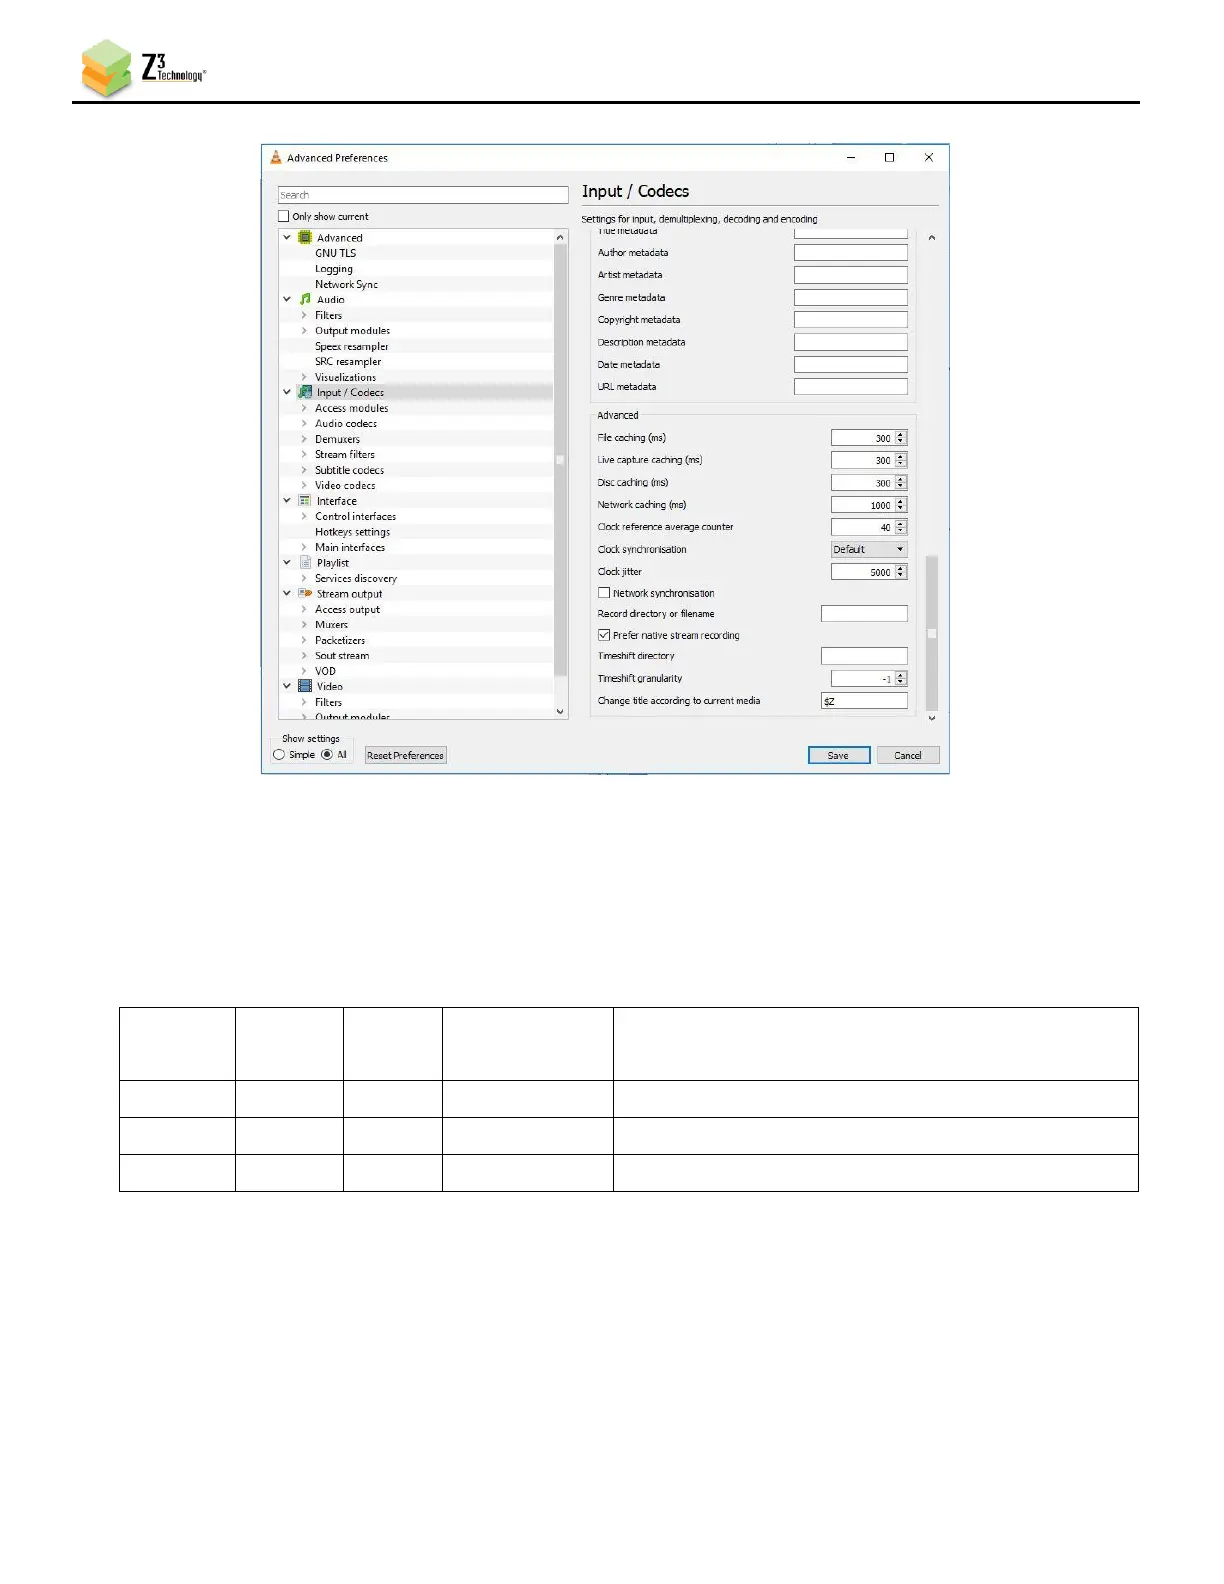This screenshot has width=1224, height=1584.
Task: Click the Playlist category icon
Action: (305, 563)
